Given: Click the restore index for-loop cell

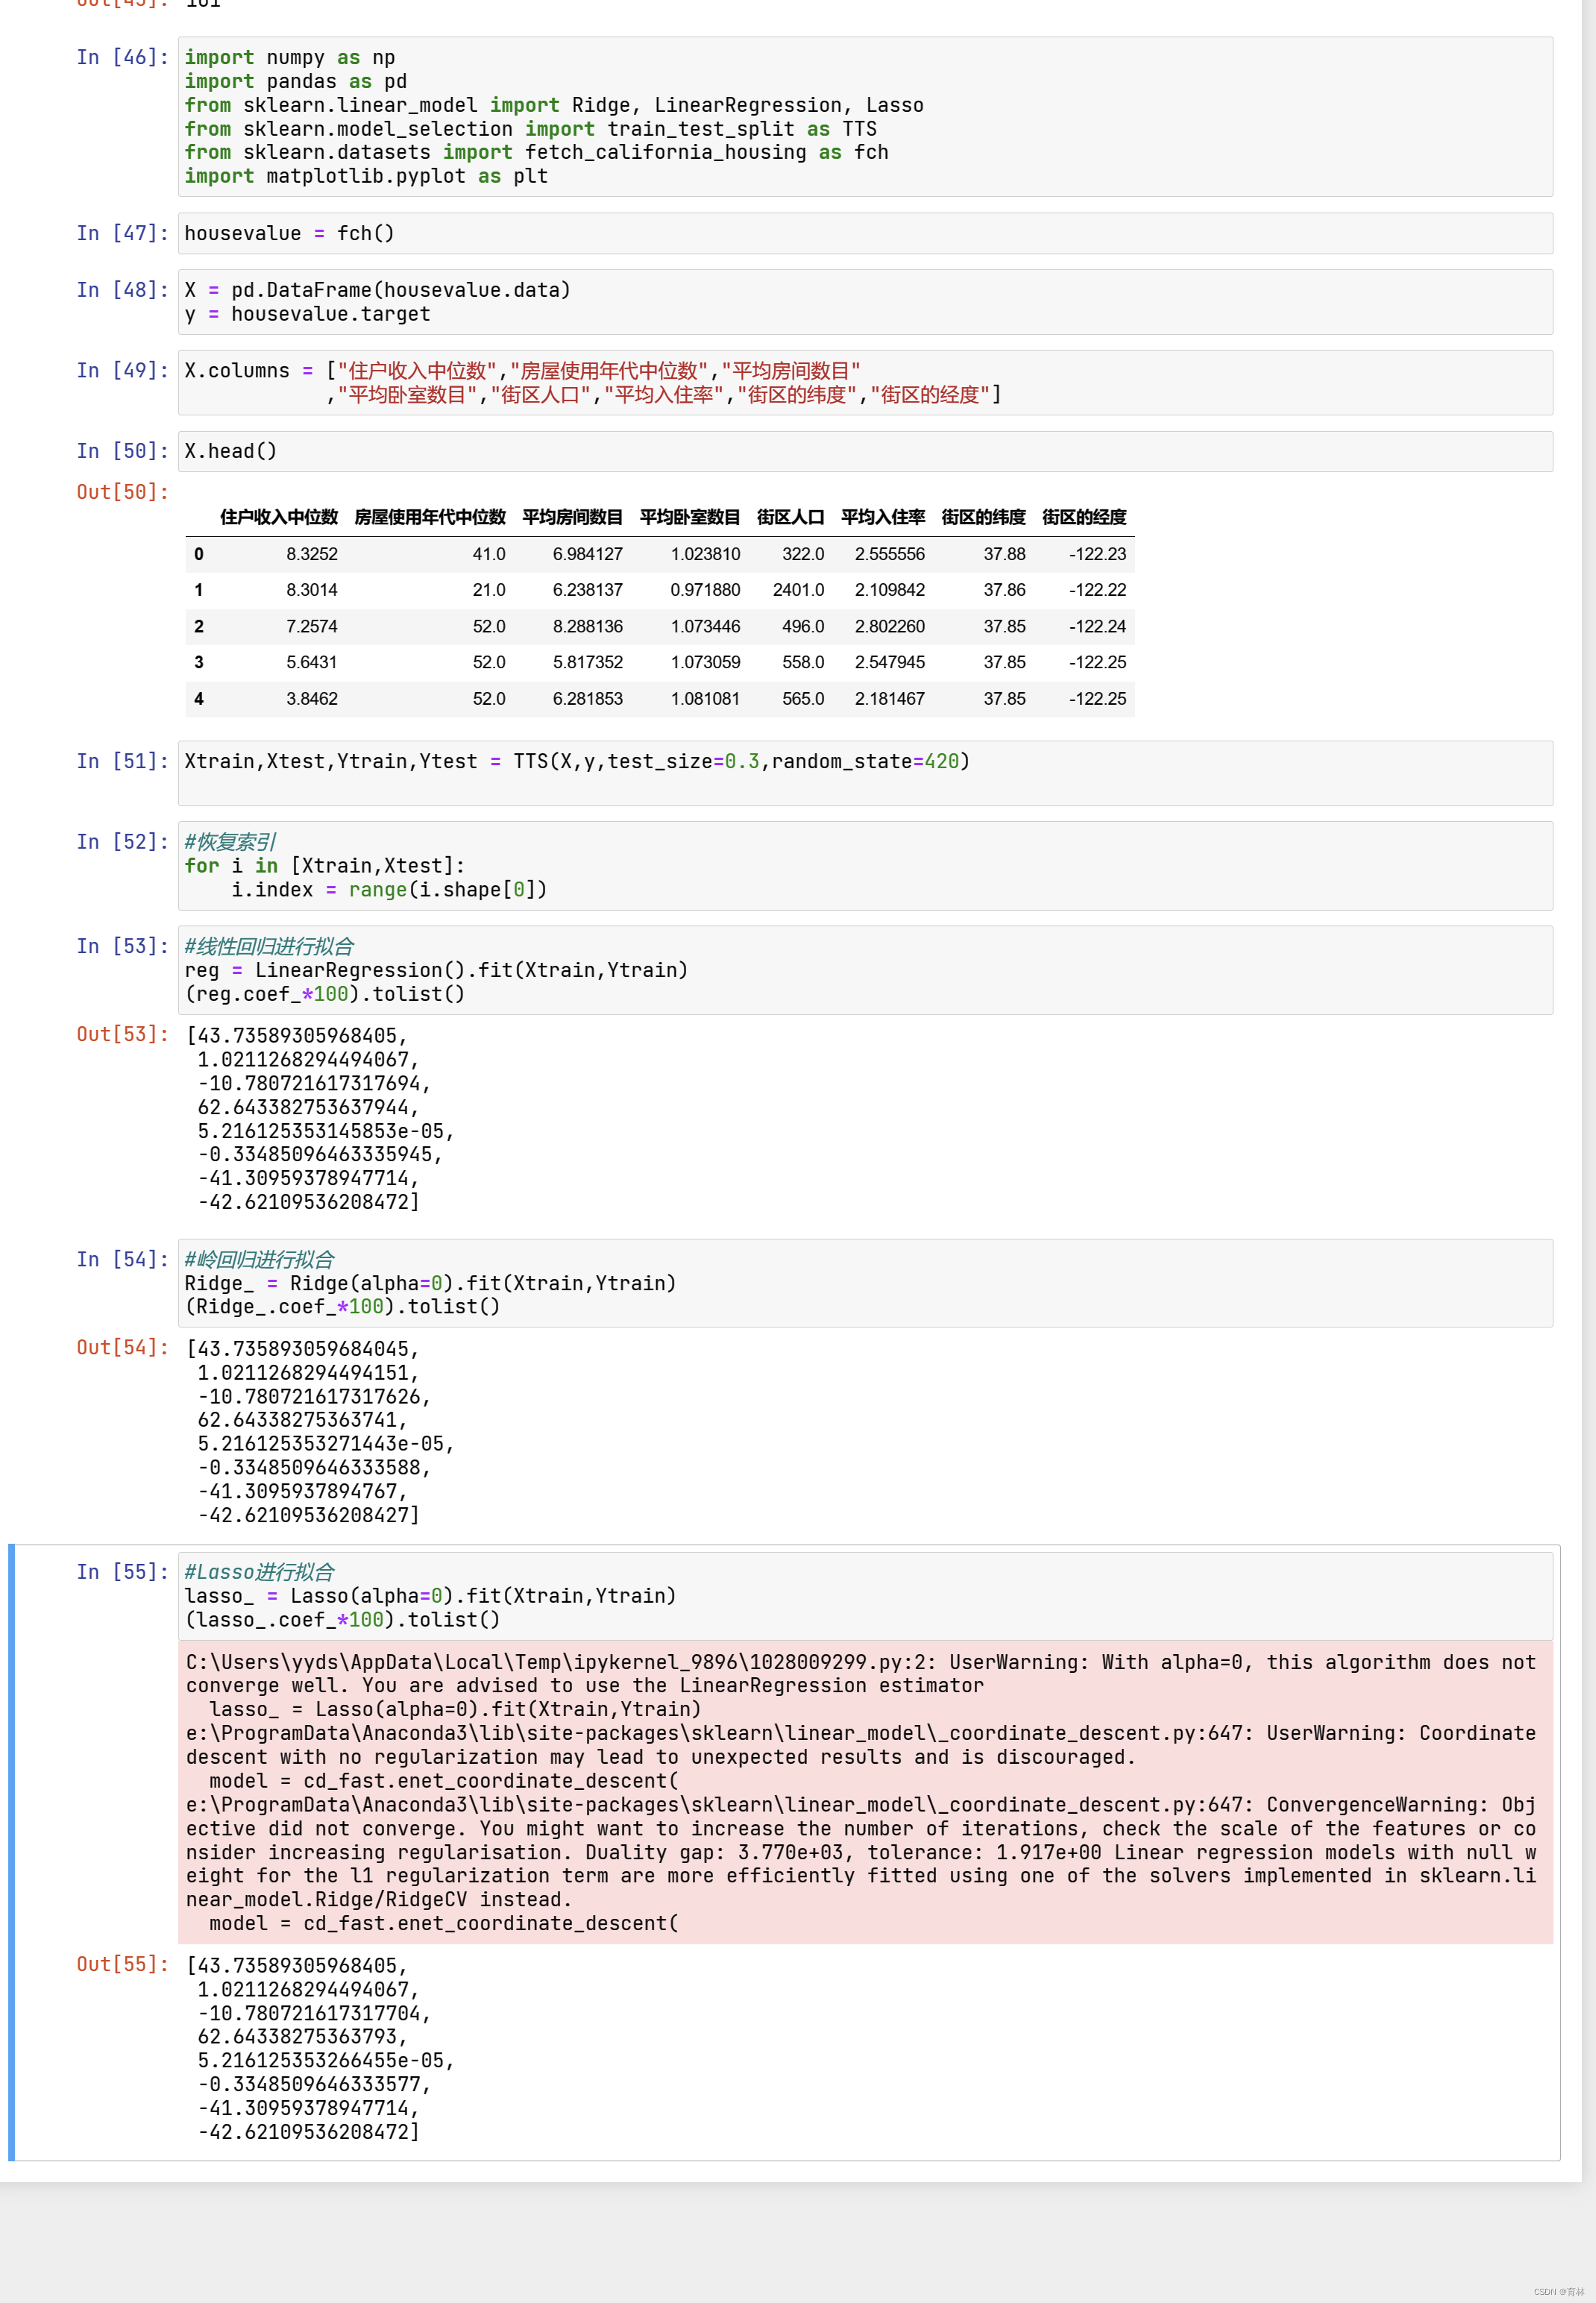Looking at the screenshot, I should click(865, 866).
